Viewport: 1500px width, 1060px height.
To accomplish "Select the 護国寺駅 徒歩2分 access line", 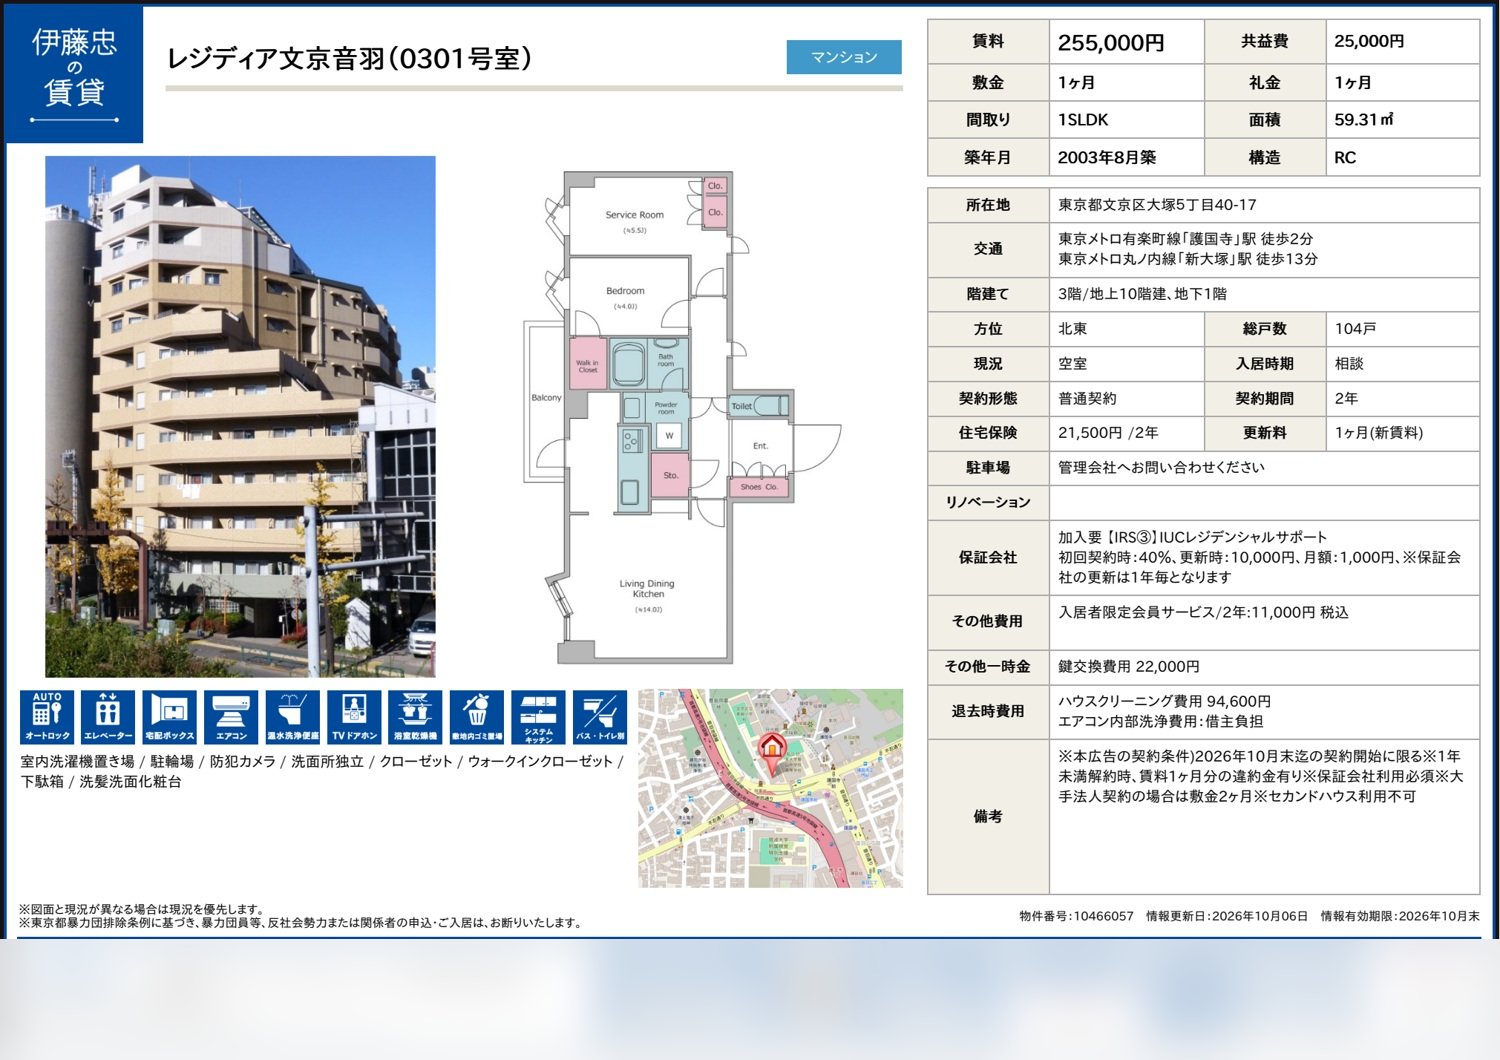I will 1185,239.
